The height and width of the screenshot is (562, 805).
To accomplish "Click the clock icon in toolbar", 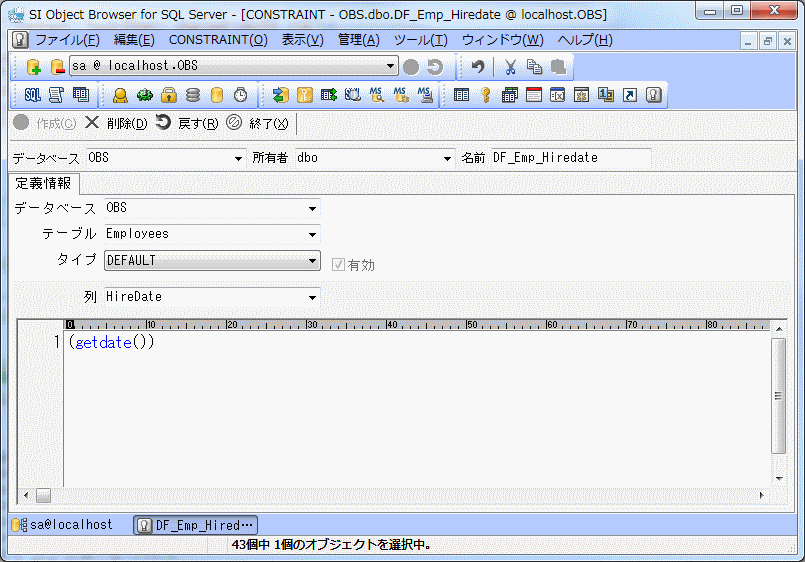I will tap(240, 95).
